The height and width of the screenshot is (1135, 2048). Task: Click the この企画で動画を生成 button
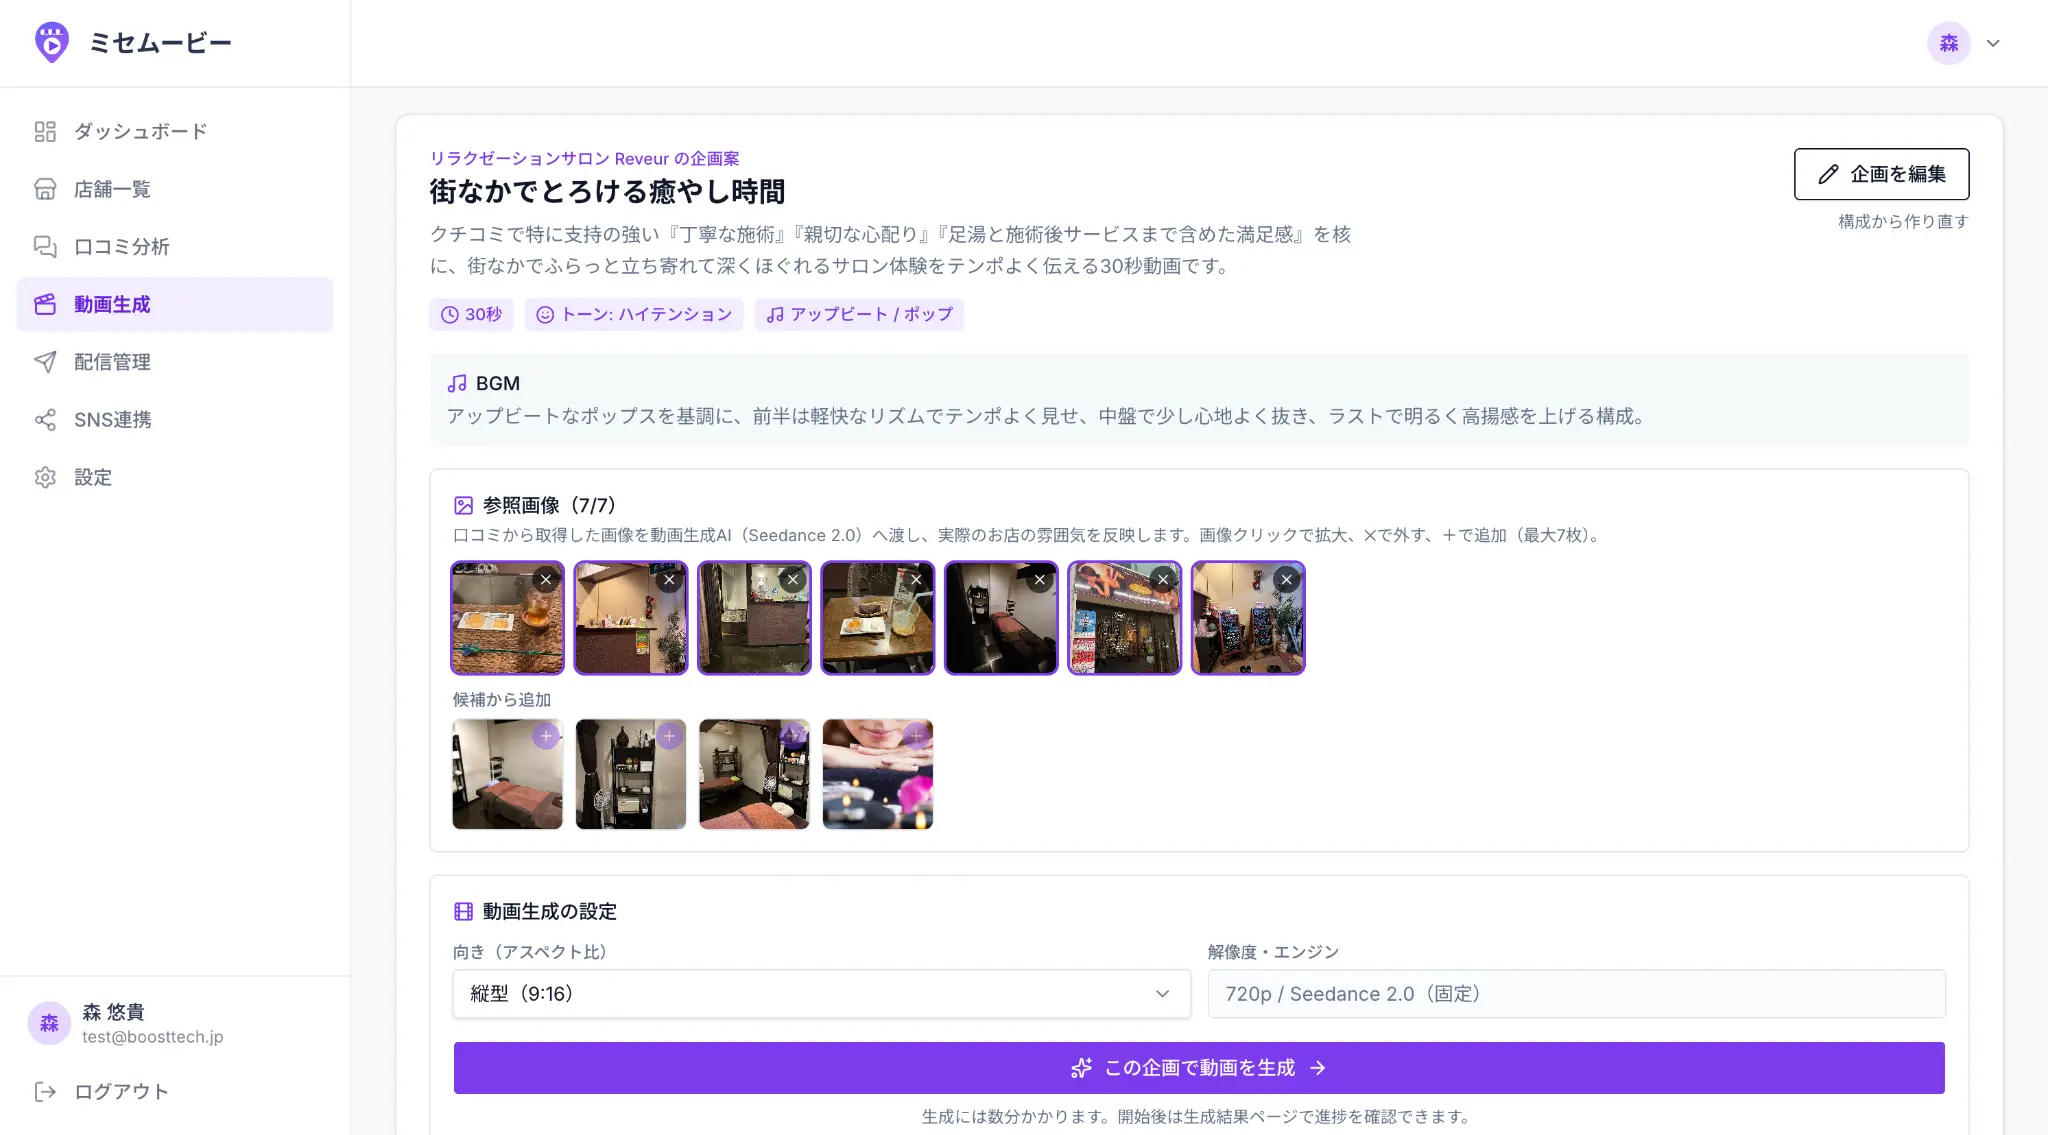click(x=1199, y=1068)
